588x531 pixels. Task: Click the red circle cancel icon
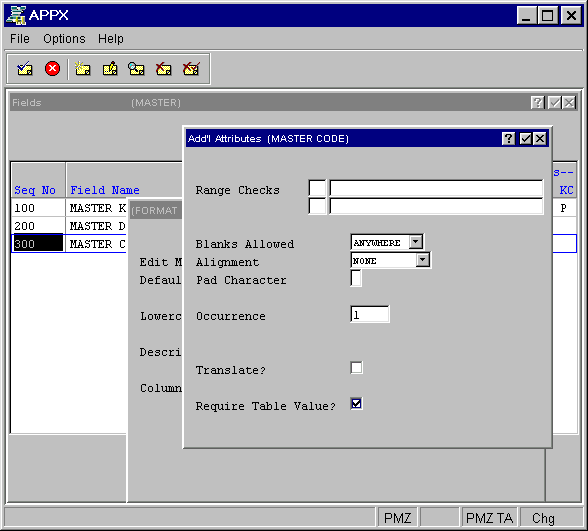point(52,69)
